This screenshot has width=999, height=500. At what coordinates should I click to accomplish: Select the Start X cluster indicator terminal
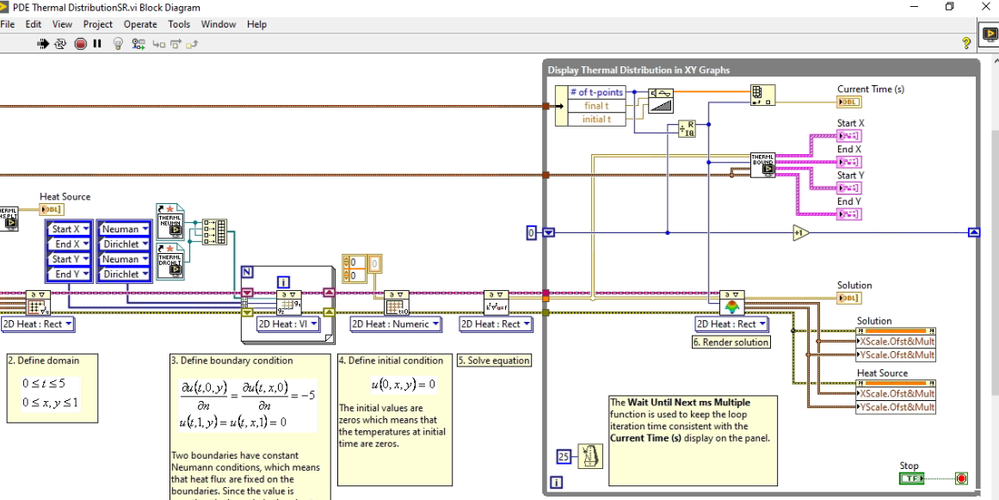[849, 136]
